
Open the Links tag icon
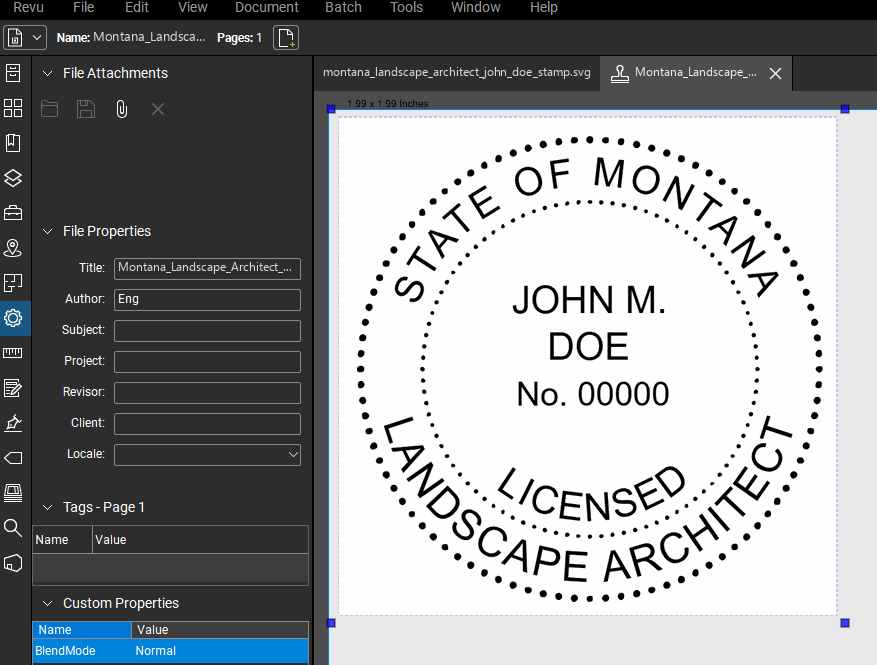[x=13, y=458]
